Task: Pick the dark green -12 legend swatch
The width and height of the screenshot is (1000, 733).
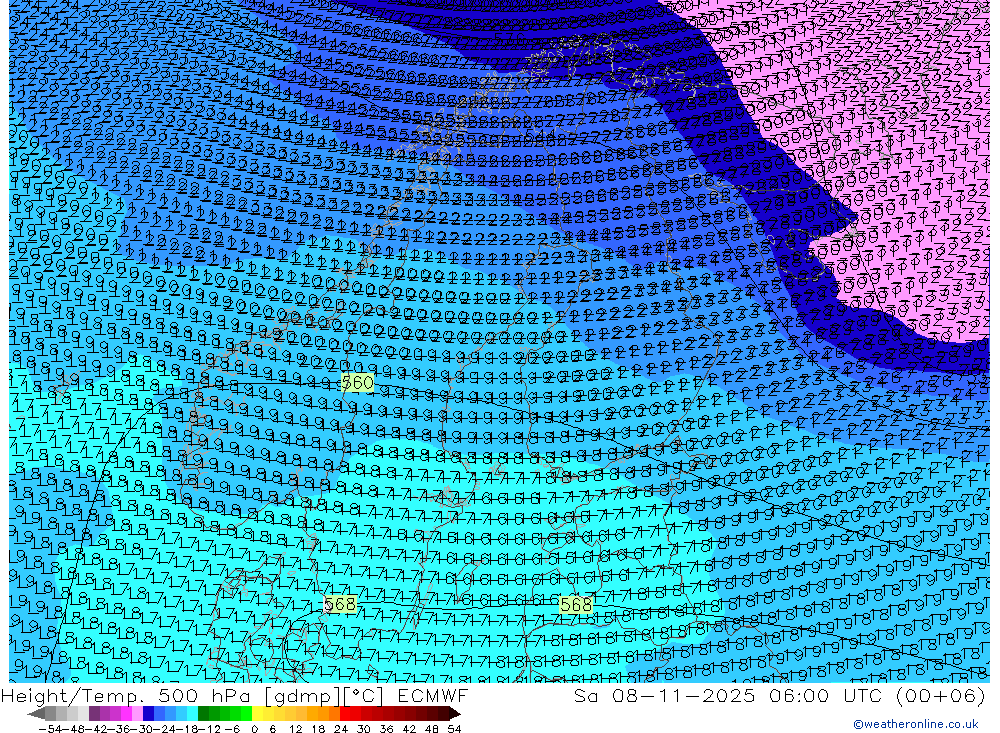Action: (203, 714)
